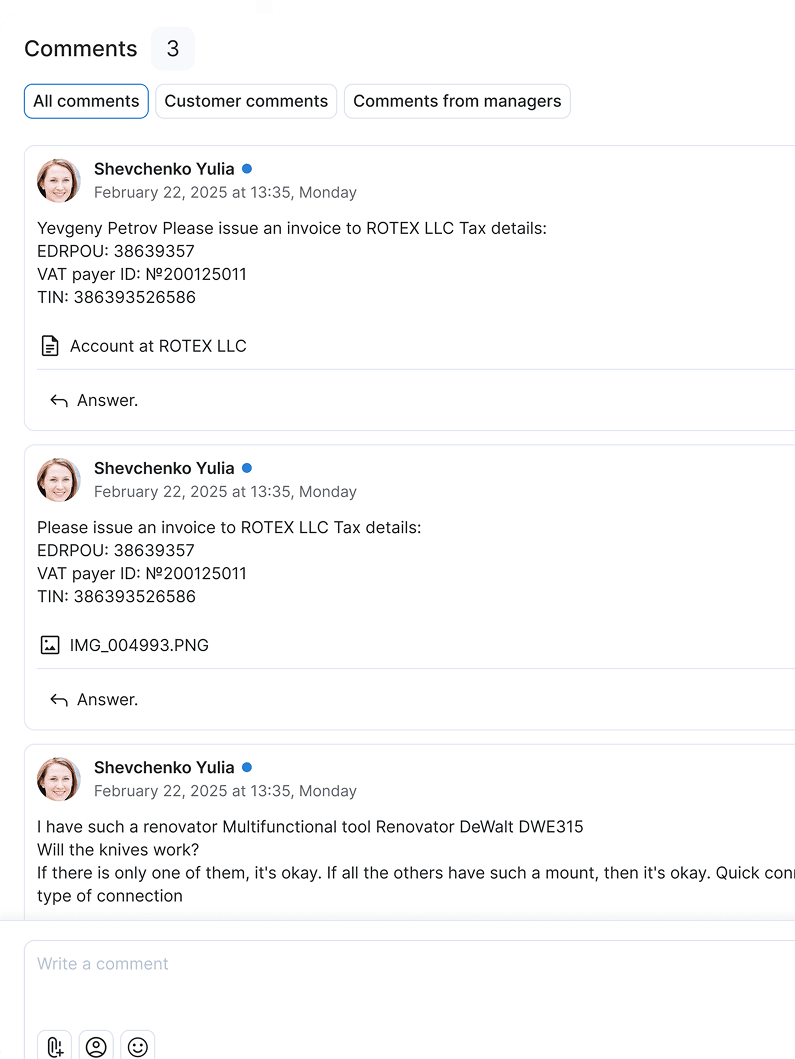The height and width of the screenshot is (1059, 795).
Task: Select the All comments tab
Action: tap(86, 101)
